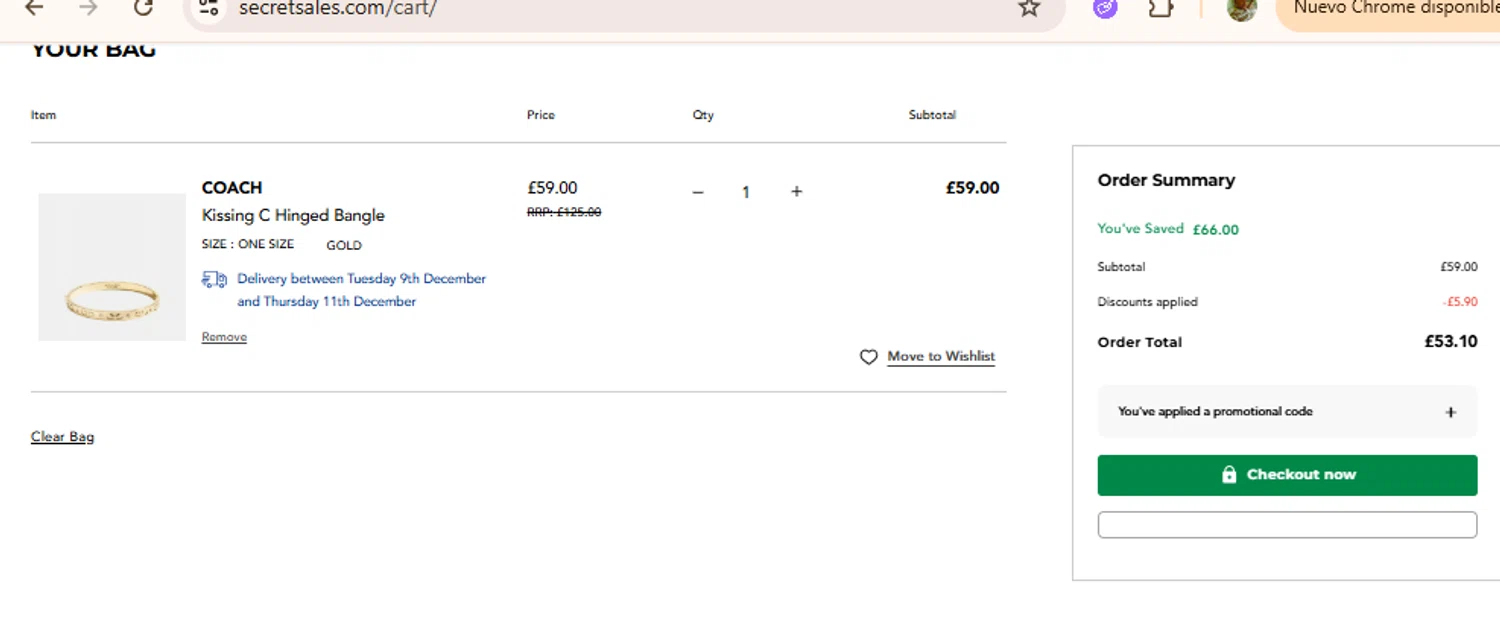The width and height of the screenshot is (1500, 626).
Task: Click the Chrome profile avatar
Action: [x=1241, y=8]
